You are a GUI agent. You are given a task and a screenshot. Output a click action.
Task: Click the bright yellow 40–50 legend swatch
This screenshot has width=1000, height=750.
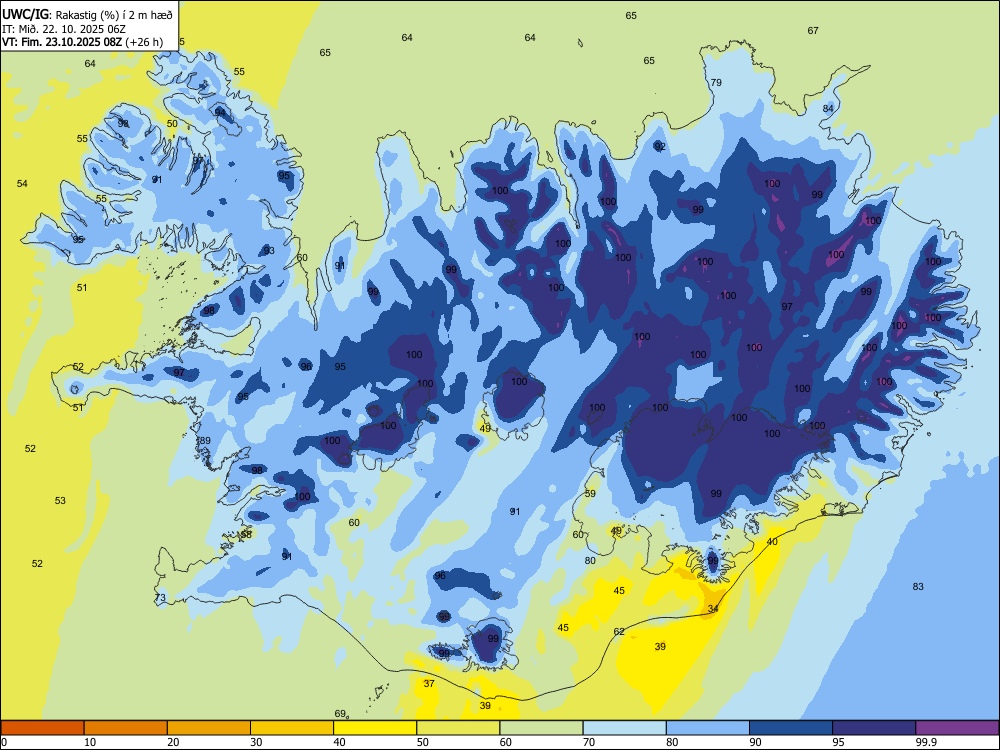click(375, 728)
